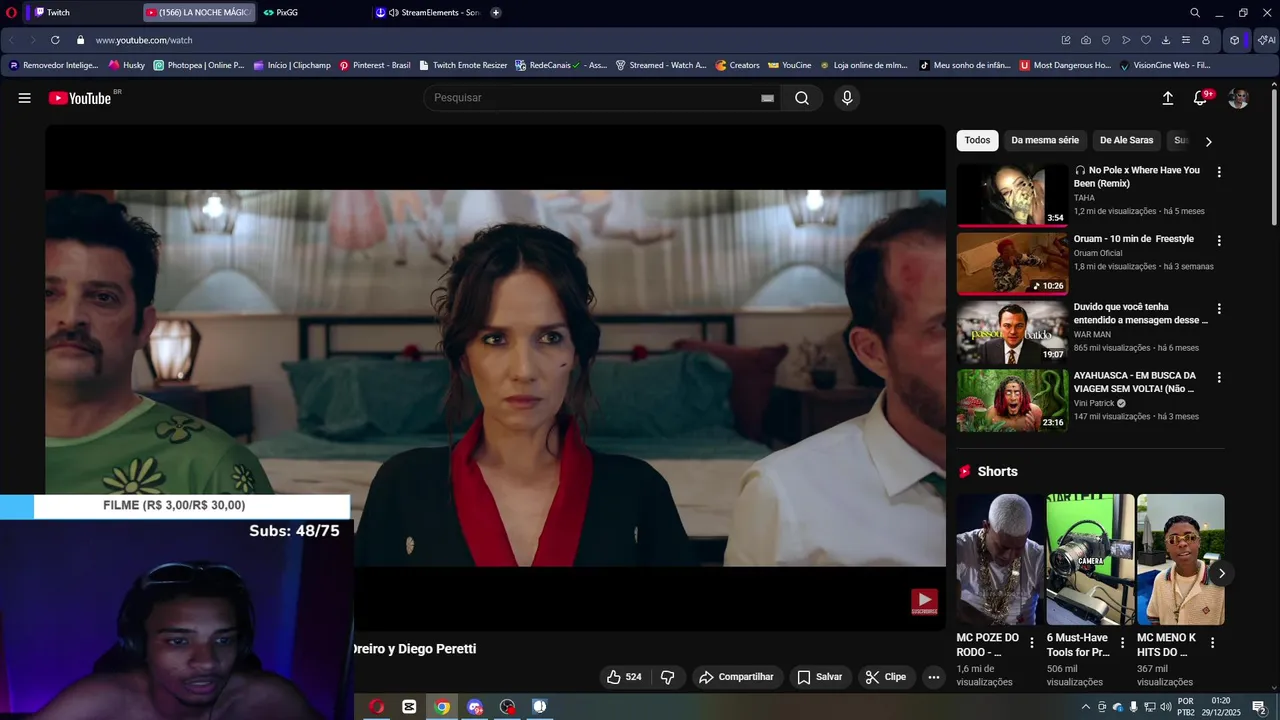Screen dimensions: 1280x720
Task: Open MC POZE DO RODO short
Action: pyautogui.click(x=1000, y=559)
